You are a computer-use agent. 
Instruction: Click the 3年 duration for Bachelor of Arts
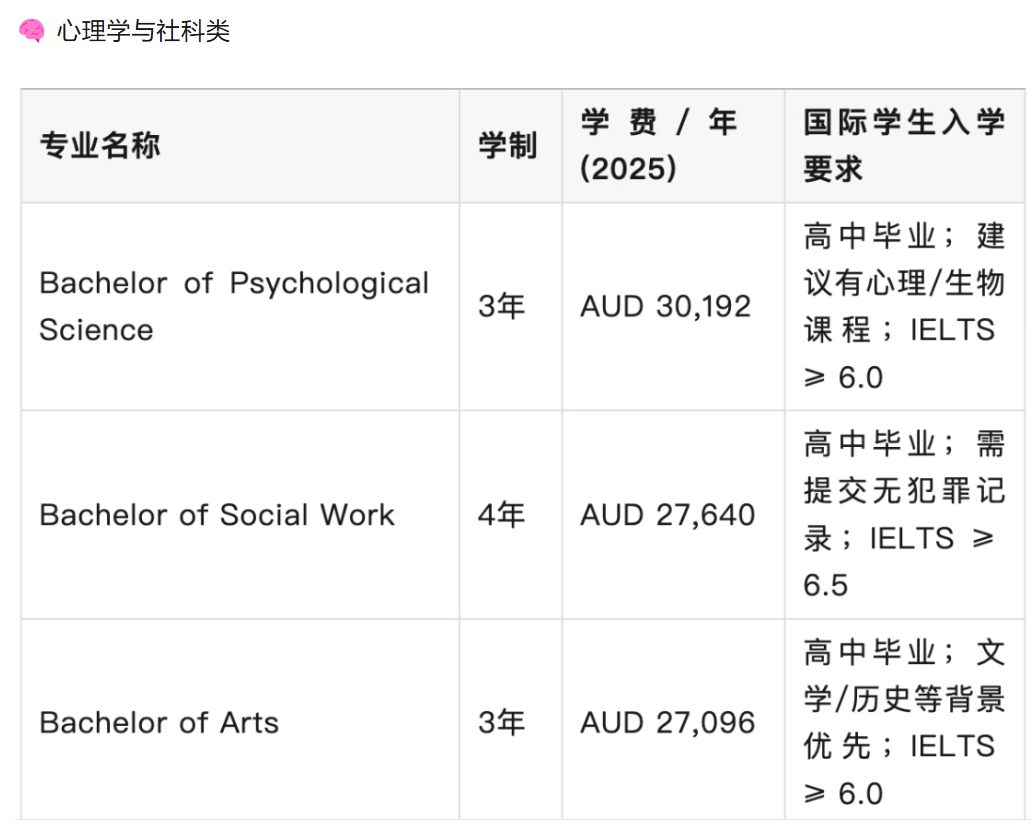[502, 723]
